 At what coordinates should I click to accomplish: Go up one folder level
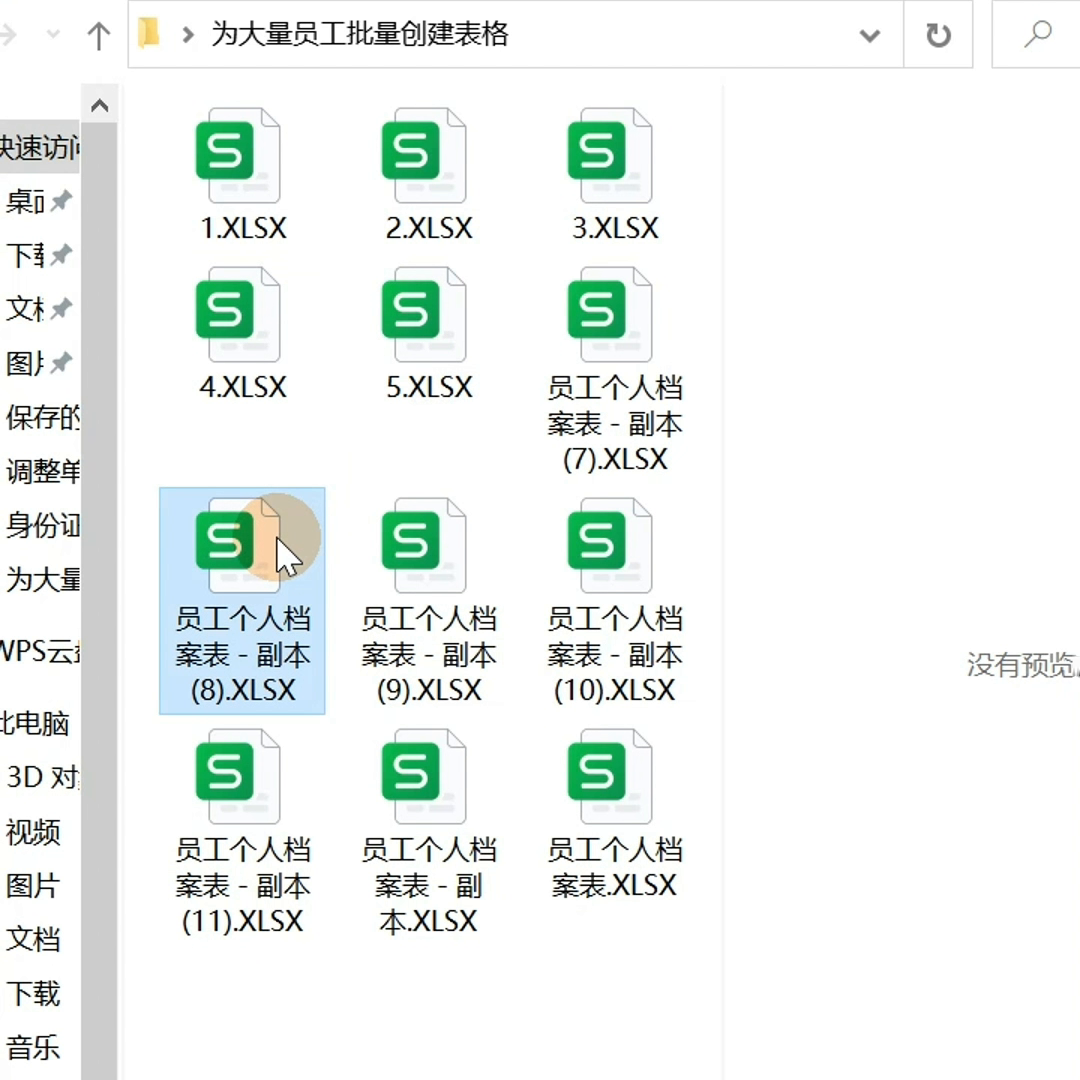[x=96, y=33]
